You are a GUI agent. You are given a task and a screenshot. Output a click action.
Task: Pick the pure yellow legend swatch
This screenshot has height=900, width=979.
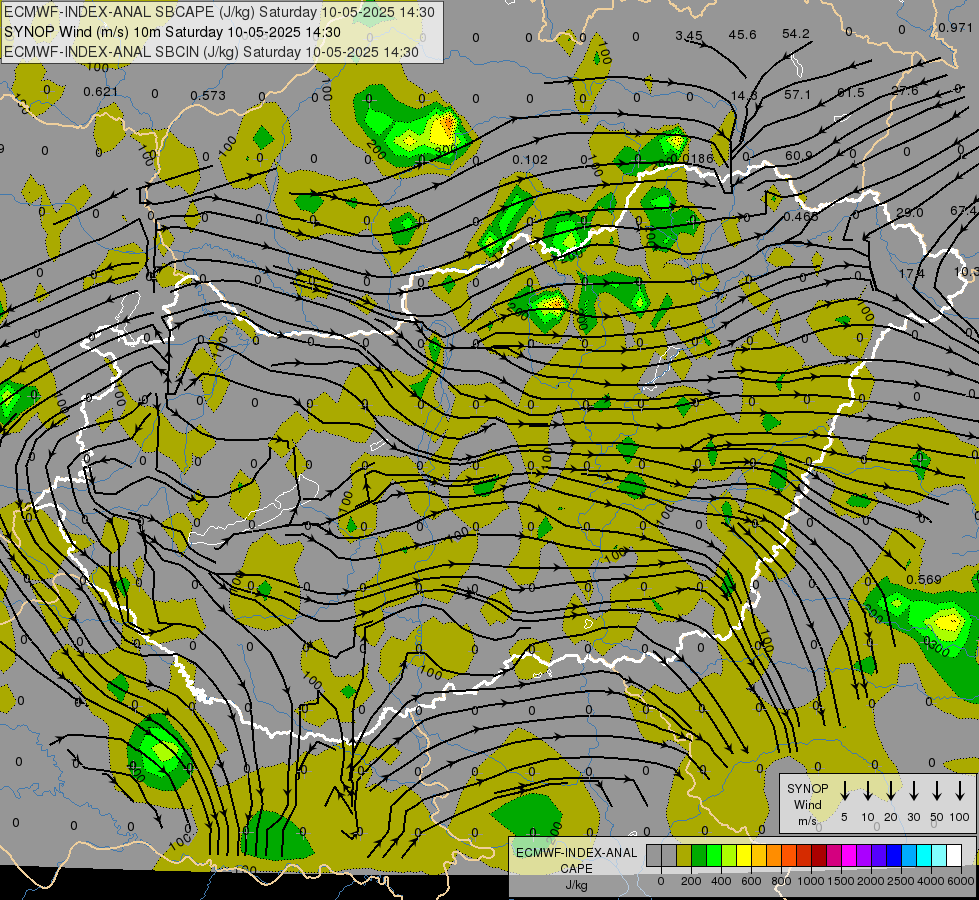click(744, 855)
